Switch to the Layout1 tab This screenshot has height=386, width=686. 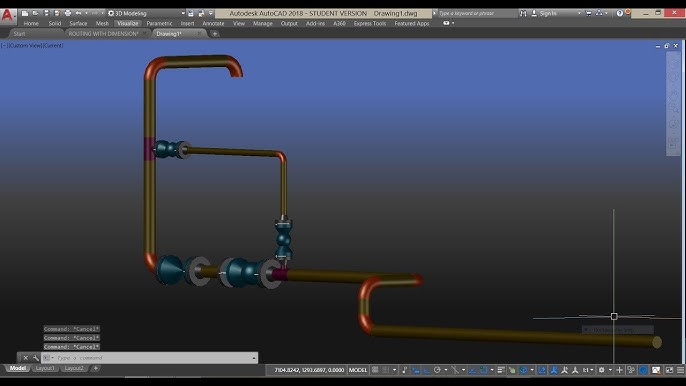pyautogui.click(x=45, y=368)
